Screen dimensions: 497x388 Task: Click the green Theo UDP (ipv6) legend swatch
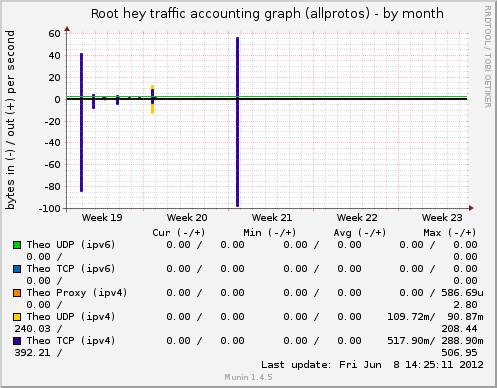coord(17,245)
